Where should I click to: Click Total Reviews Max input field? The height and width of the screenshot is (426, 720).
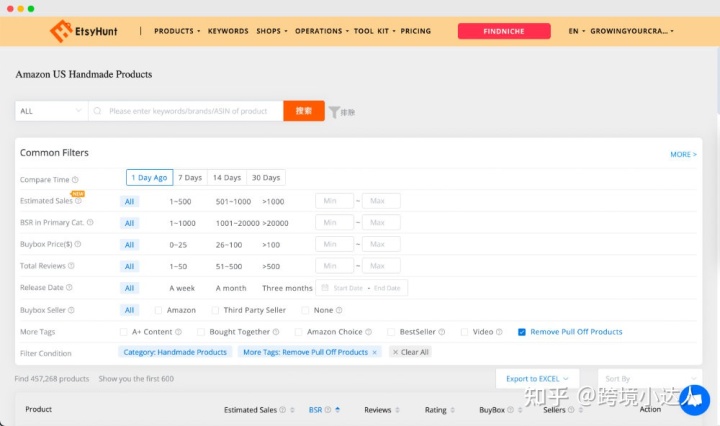[x=381, y=266]
